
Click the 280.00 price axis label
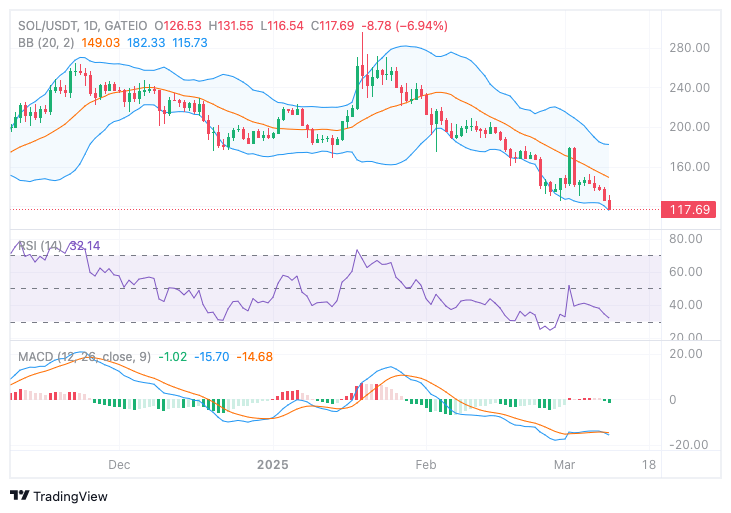689,48
